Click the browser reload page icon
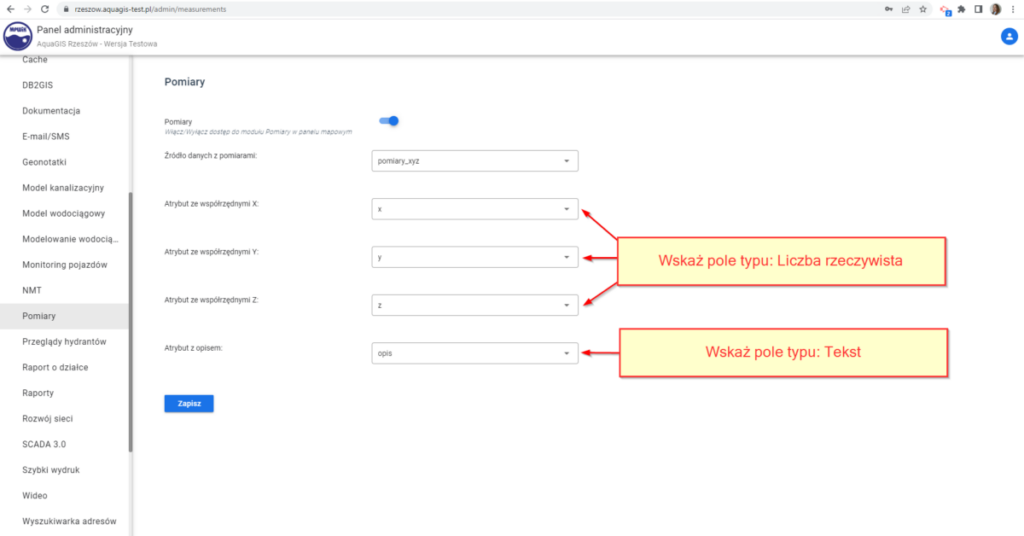This screenshot has width=1024, height=536. click(x=44, y=9)
